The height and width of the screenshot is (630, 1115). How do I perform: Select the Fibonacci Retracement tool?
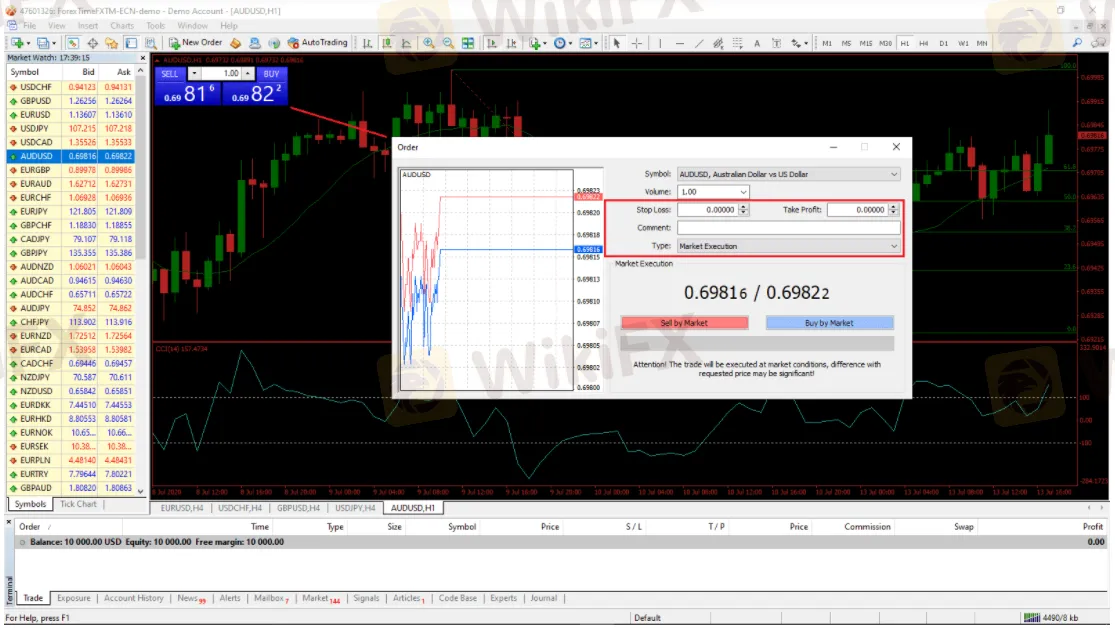[737, 43]
